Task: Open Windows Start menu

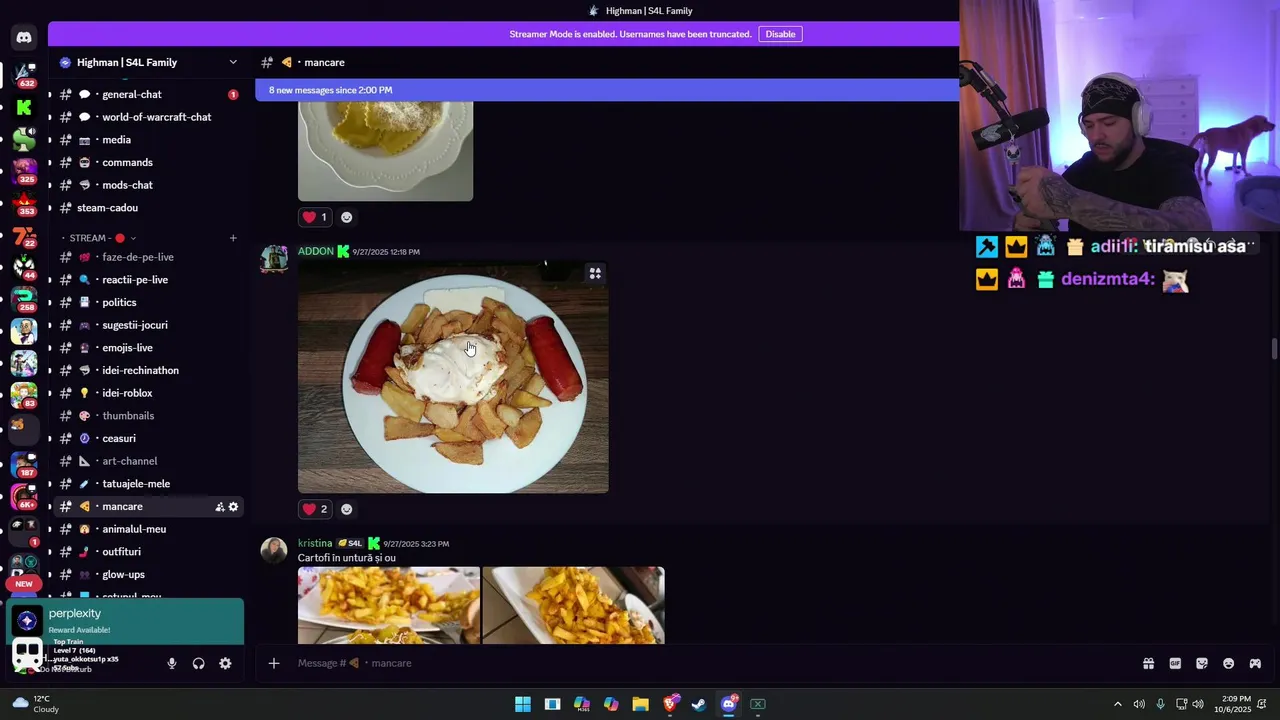Action: pos(522,704)
